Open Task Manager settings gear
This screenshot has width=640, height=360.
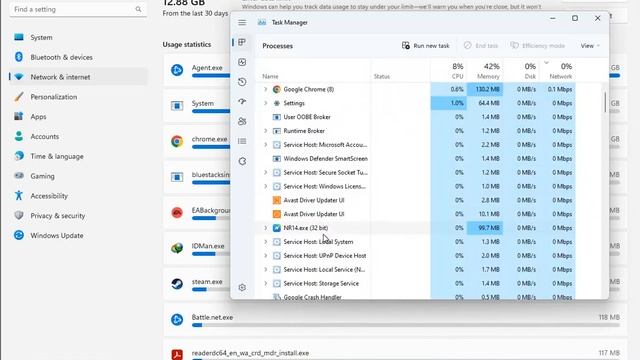242,287
